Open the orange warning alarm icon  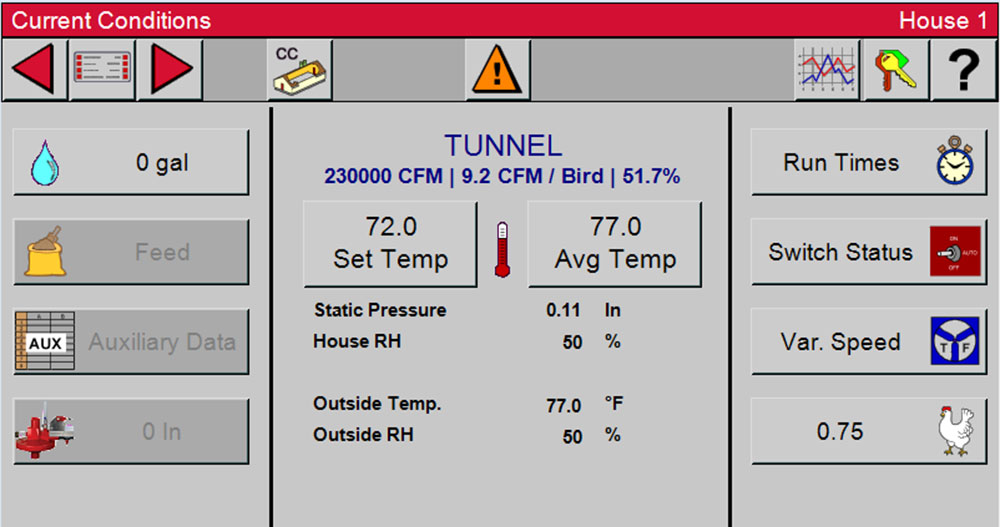497,70
